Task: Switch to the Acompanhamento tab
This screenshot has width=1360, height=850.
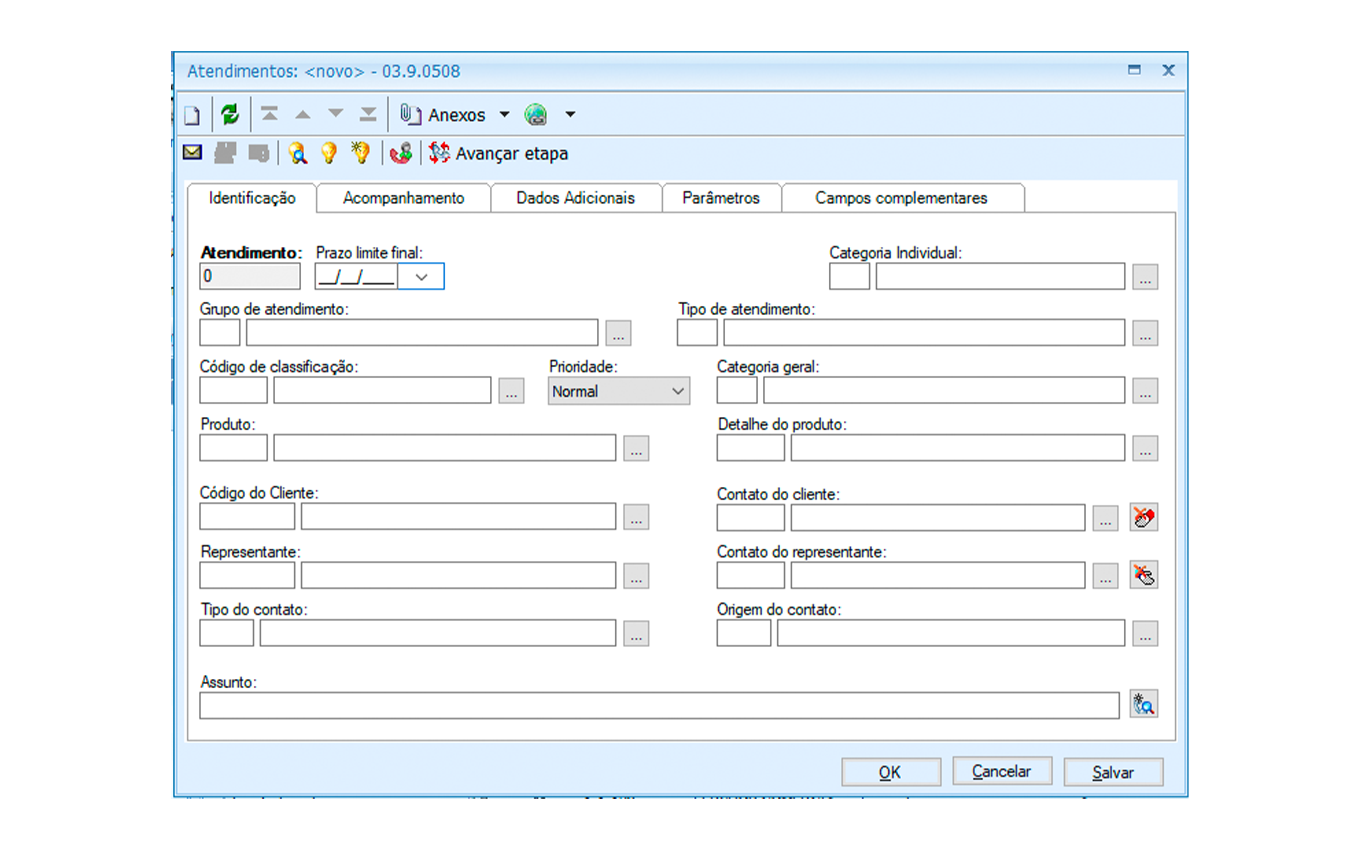Action: [403, 198]
